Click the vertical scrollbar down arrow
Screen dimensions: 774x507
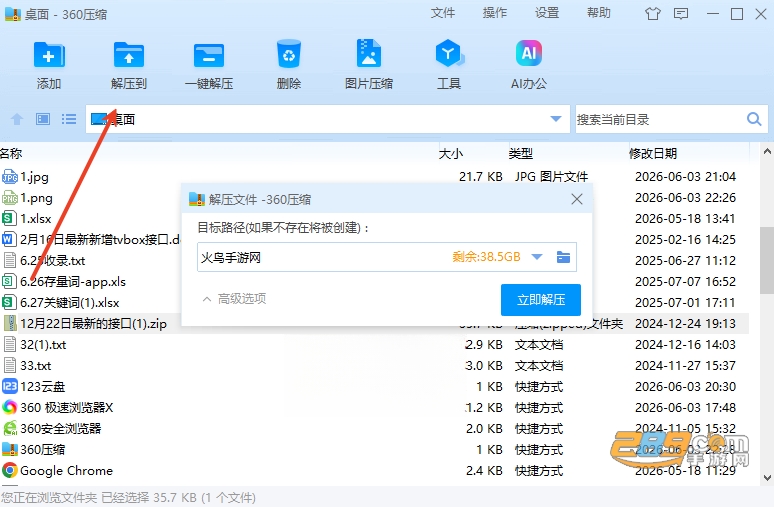[767, 477]
